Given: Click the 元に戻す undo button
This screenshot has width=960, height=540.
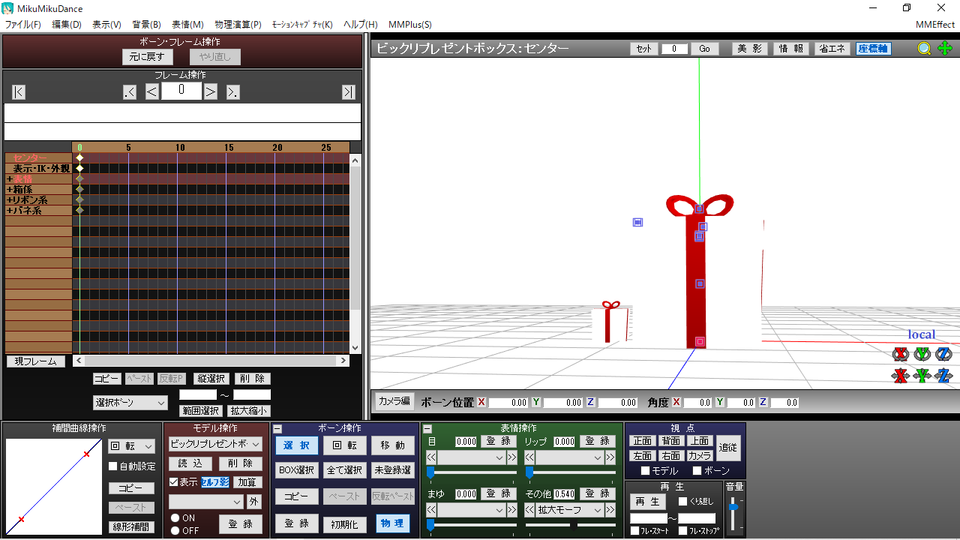Looking at the screenshot, I should point(147,57).
